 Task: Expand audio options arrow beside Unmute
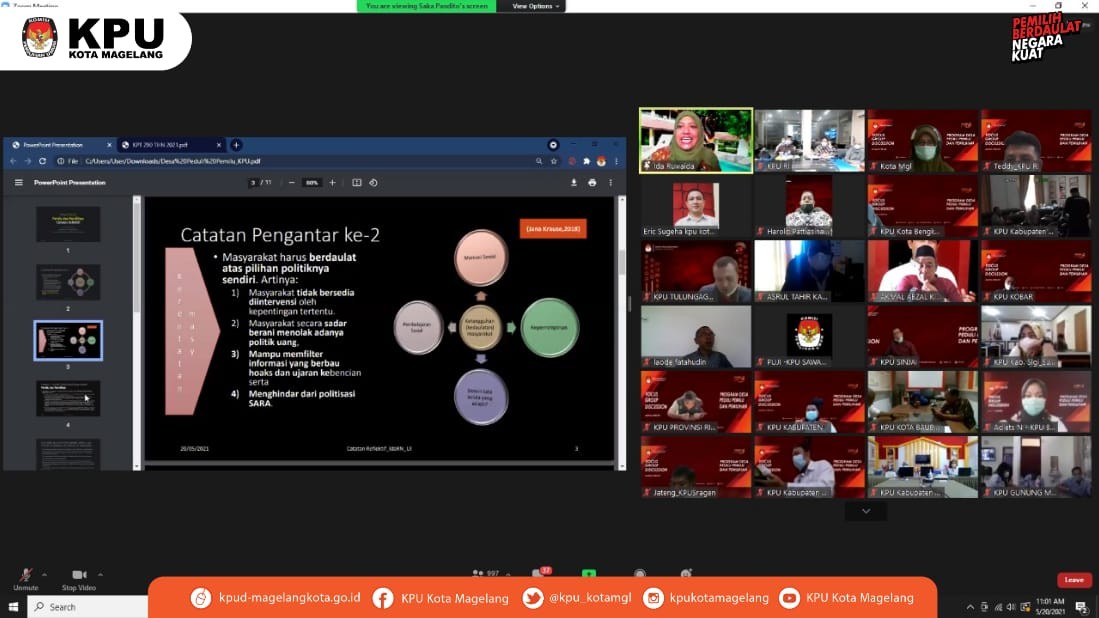[x=46, y=574]
